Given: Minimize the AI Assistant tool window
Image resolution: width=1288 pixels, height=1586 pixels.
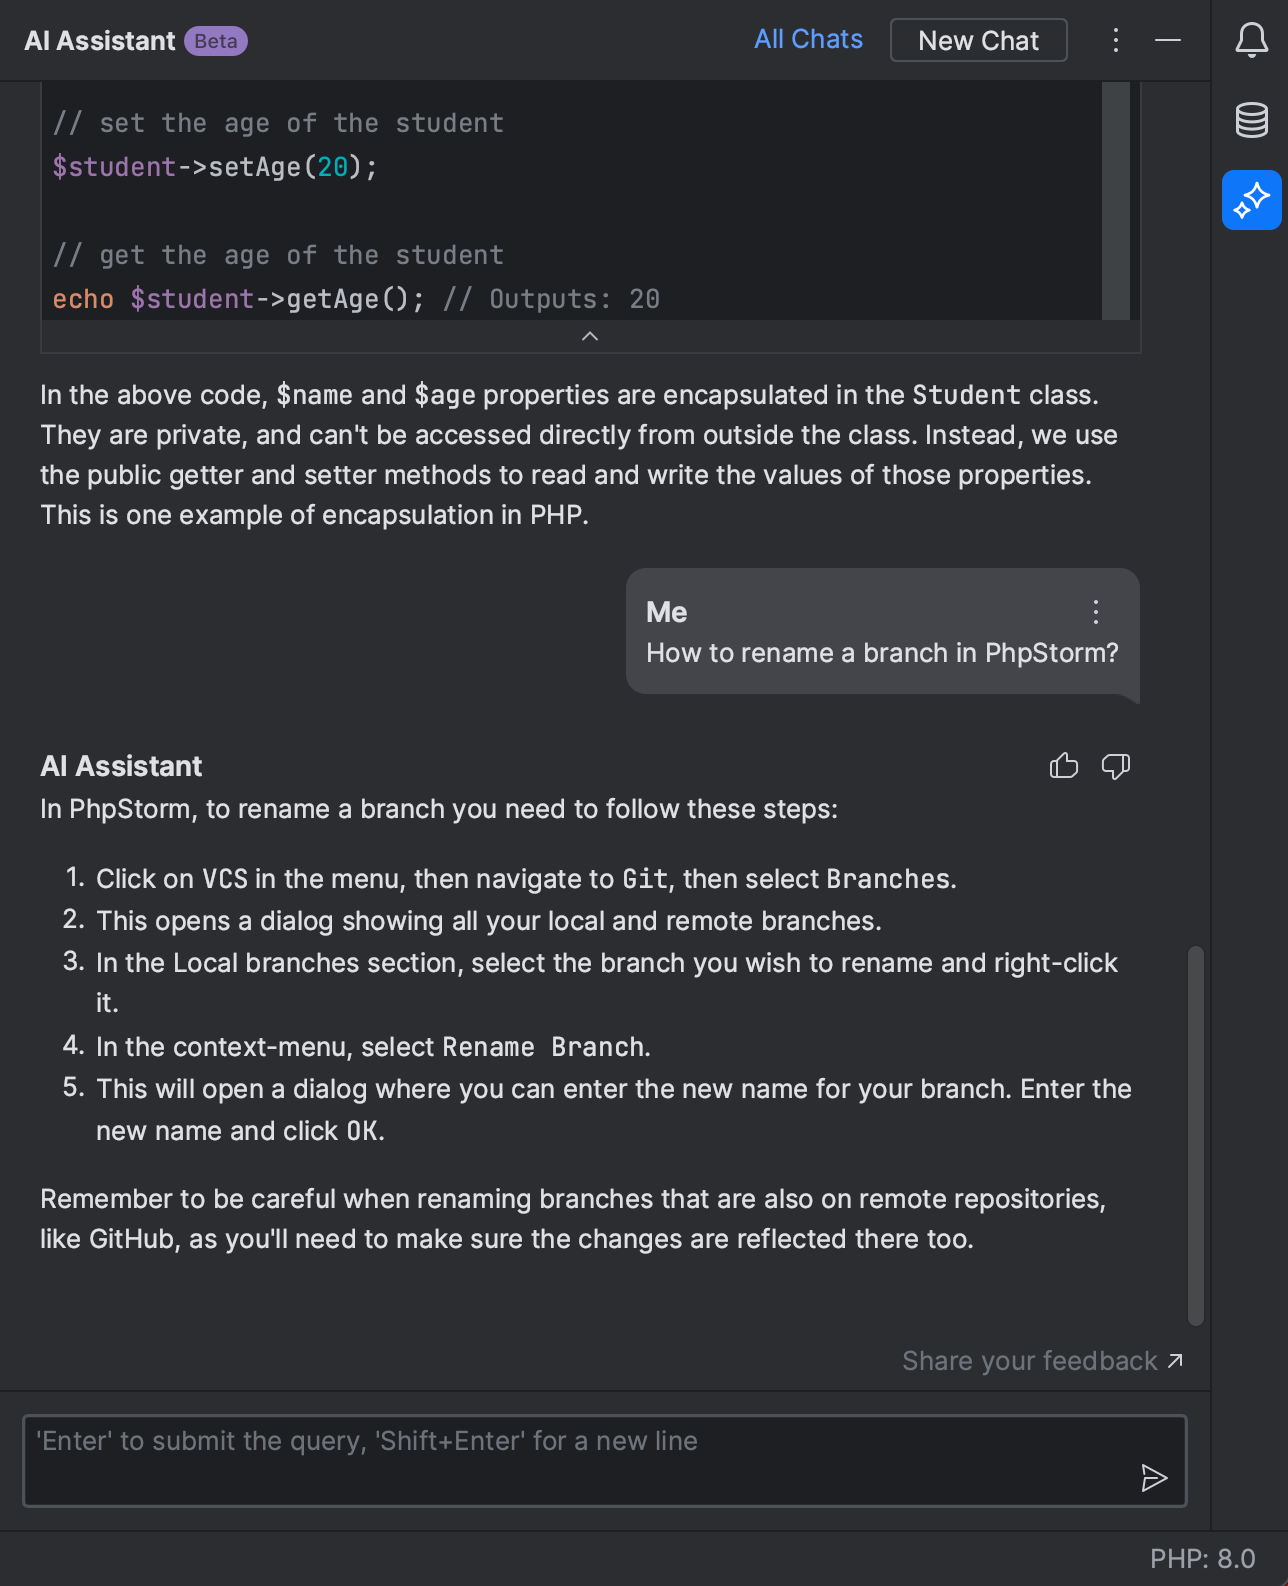Looking at the screenshot, I should tap(1167, 41).
